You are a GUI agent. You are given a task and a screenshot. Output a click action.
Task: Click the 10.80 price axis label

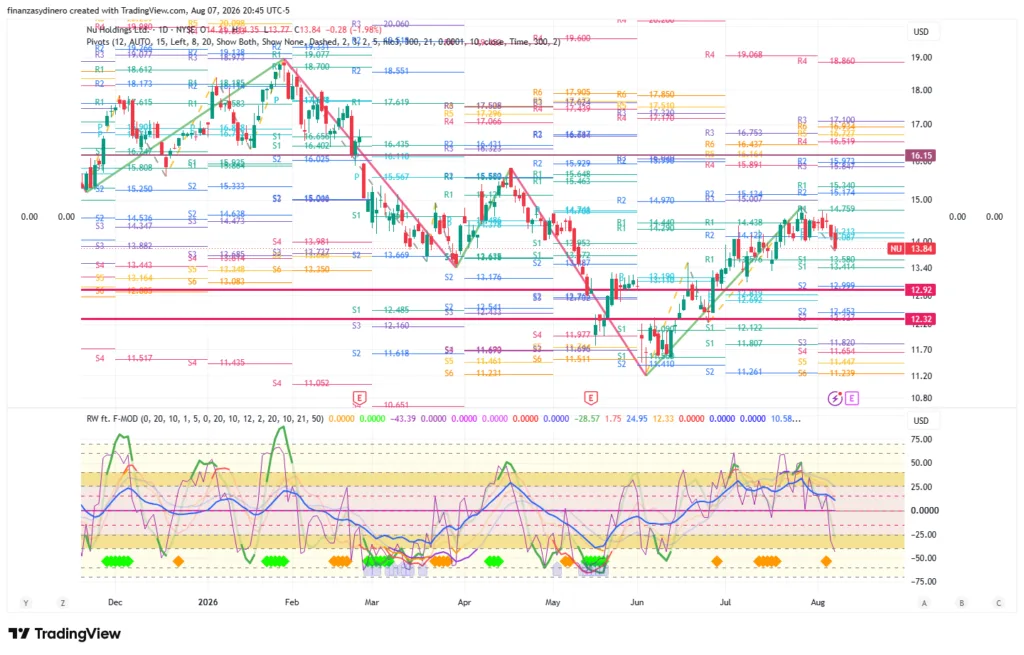pyautogui.click(x=921, y=398)
